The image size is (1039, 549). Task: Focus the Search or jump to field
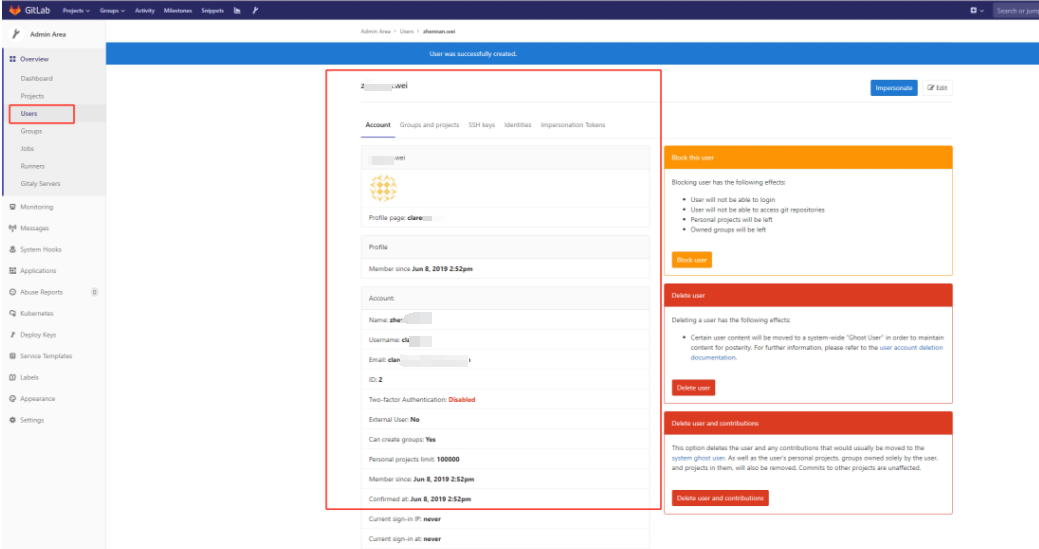(1016, 11)
